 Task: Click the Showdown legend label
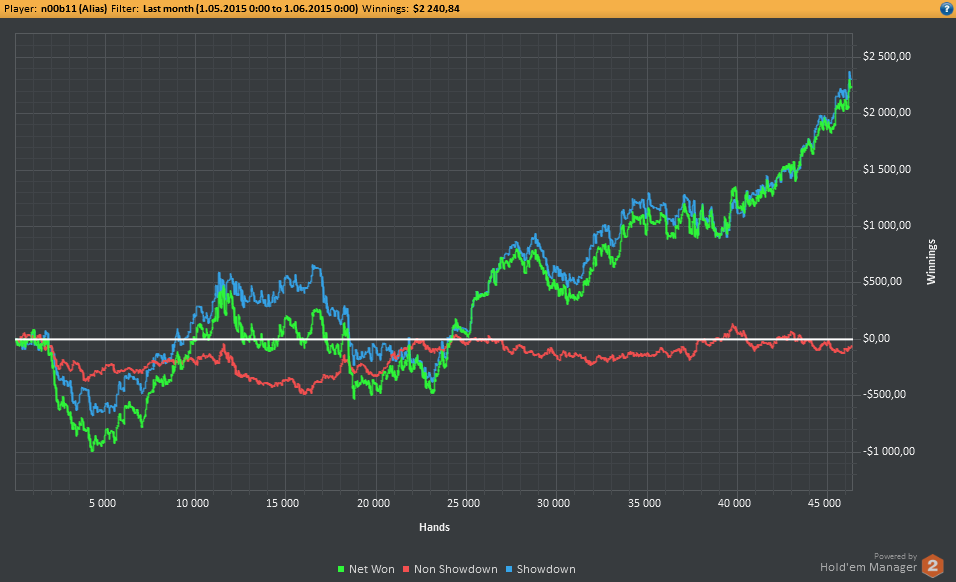(x=546, y=569)
